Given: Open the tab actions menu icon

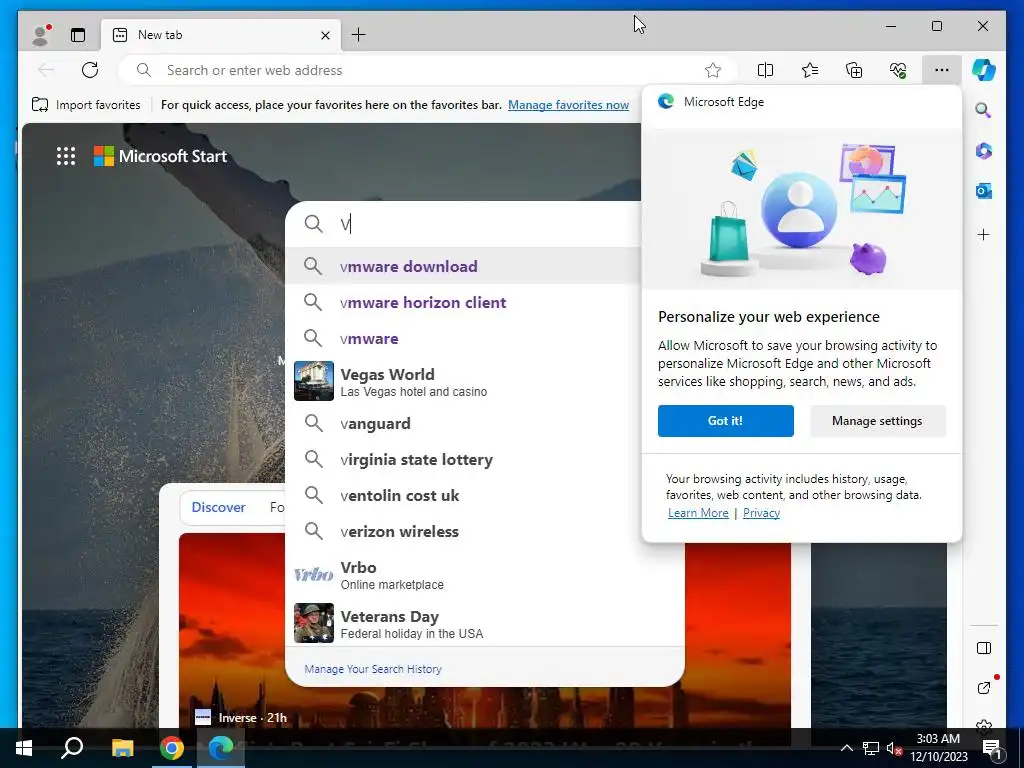Looking at the screenshot, I should pos(78,35).
